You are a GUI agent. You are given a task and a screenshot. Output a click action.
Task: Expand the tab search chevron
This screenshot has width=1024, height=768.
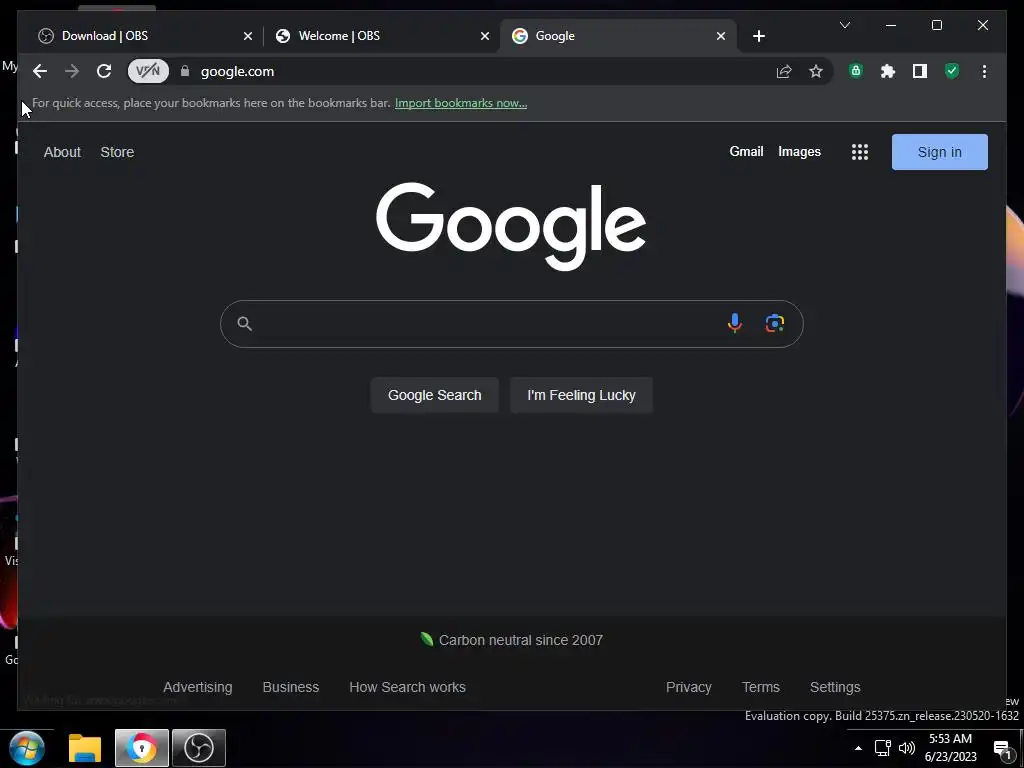pos(844,25)
